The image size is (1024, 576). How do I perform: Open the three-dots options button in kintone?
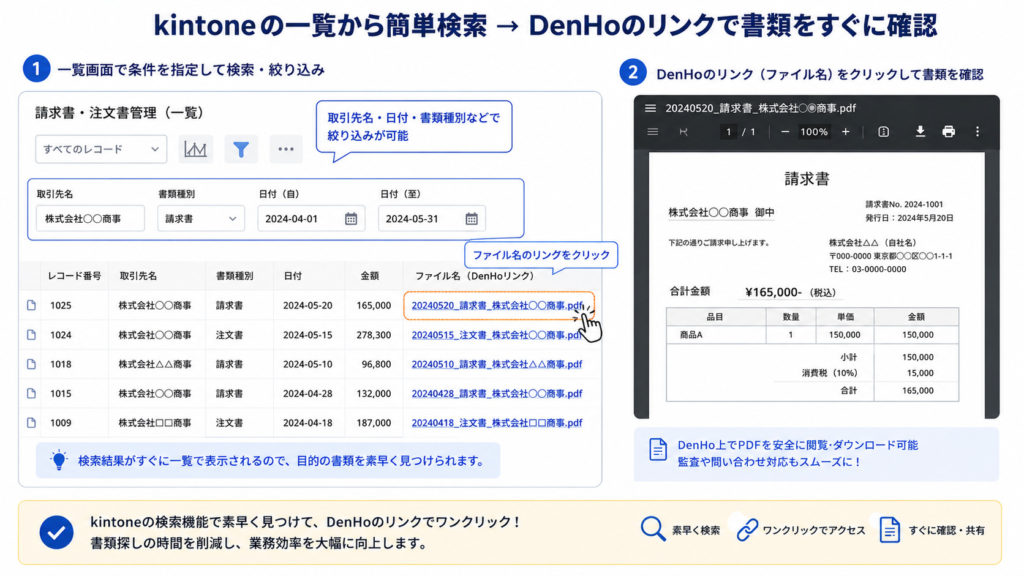tap(286, 149)
